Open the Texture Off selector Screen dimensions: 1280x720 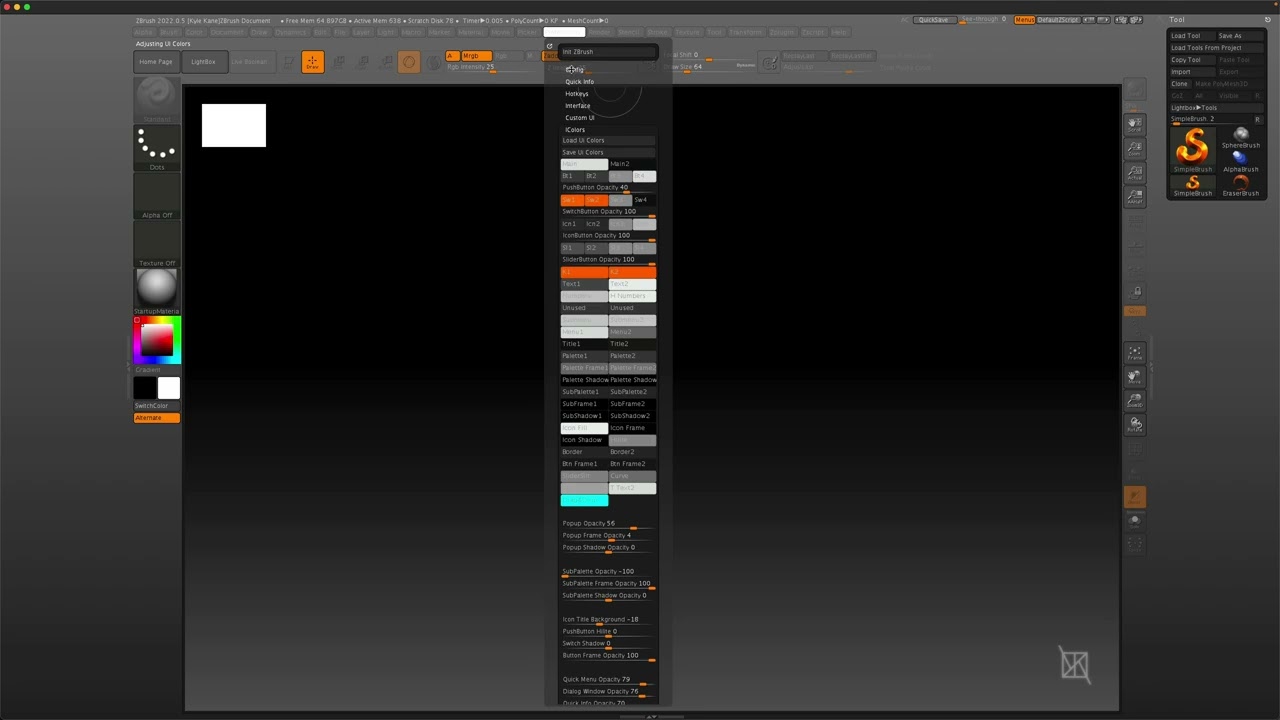[x=157, y=244]
